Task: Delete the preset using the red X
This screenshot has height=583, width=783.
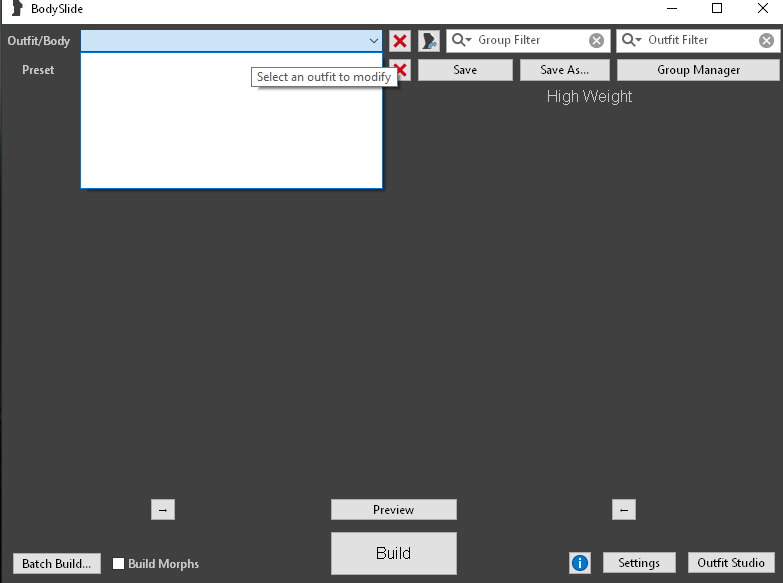Action: [x=402, y=70]
